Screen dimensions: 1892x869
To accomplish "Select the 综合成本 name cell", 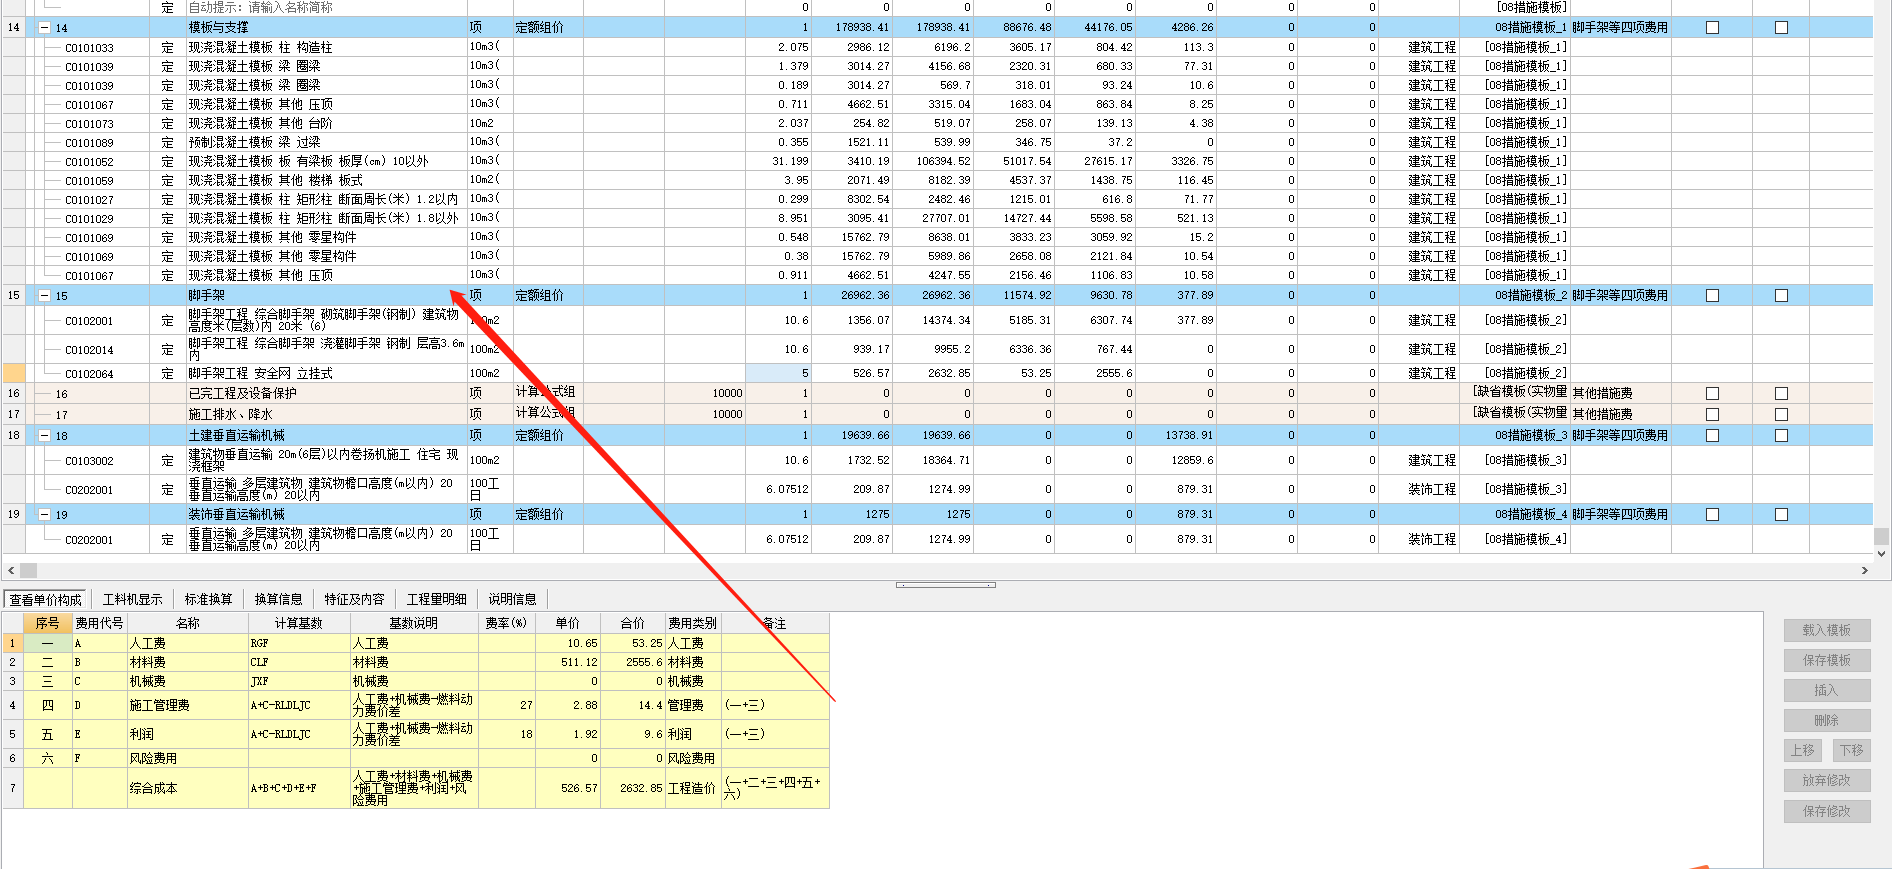I will 187,788.
